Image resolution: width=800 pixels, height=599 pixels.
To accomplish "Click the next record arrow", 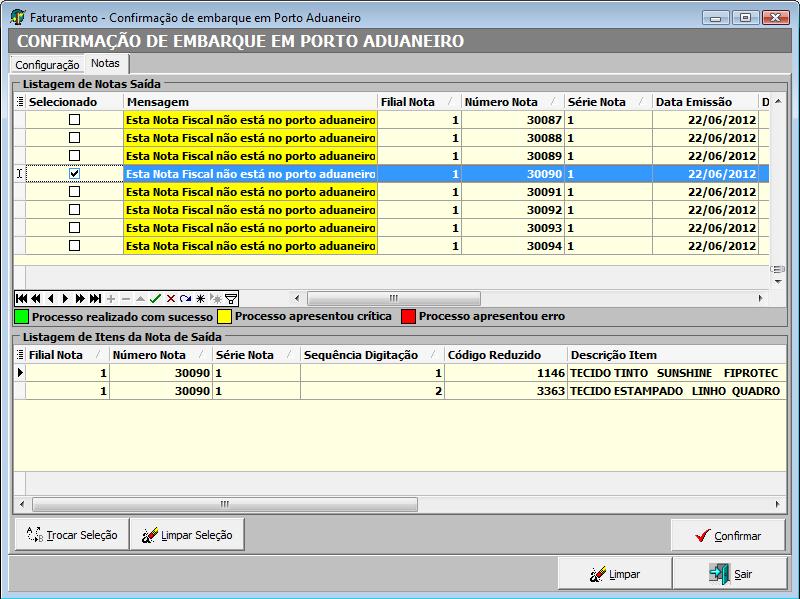I will point(65,298).
